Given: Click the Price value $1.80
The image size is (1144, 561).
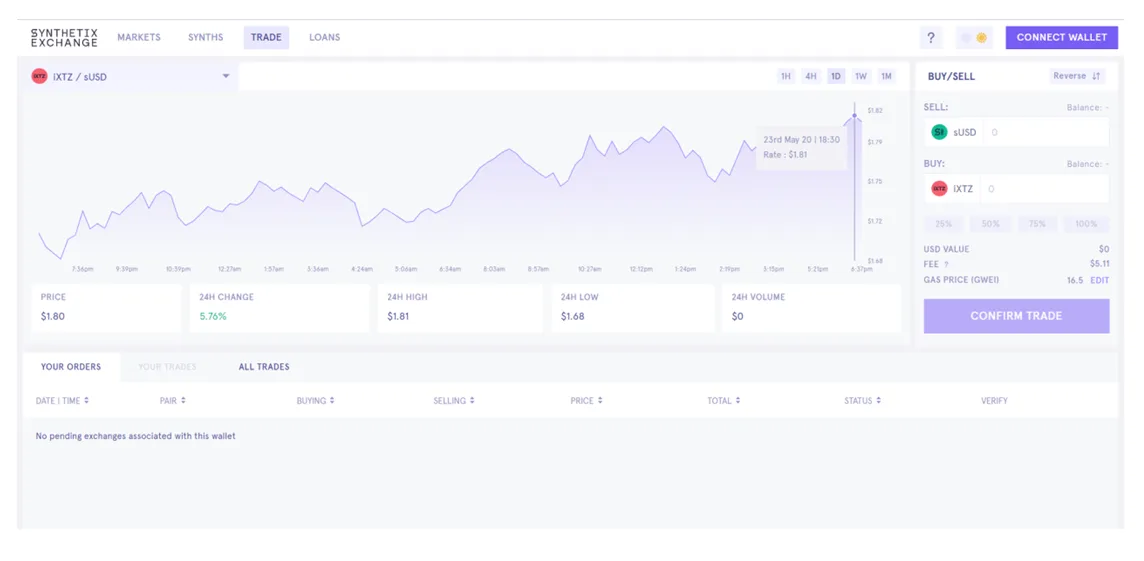Looking at the screenshot, I should pos(53,317).
